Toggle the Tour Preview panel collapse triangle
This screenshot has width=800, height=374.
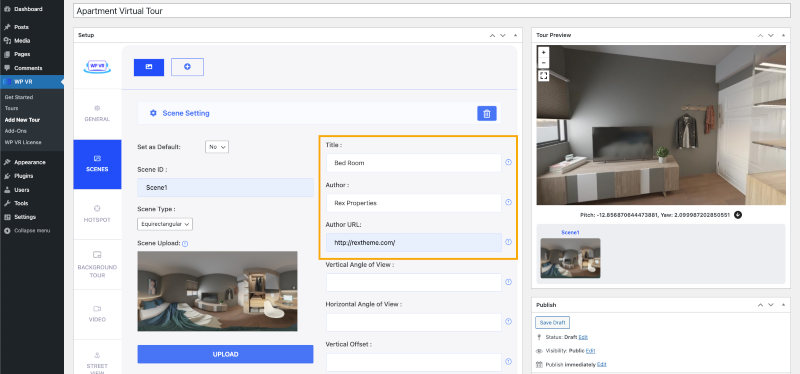pos(784,35)
